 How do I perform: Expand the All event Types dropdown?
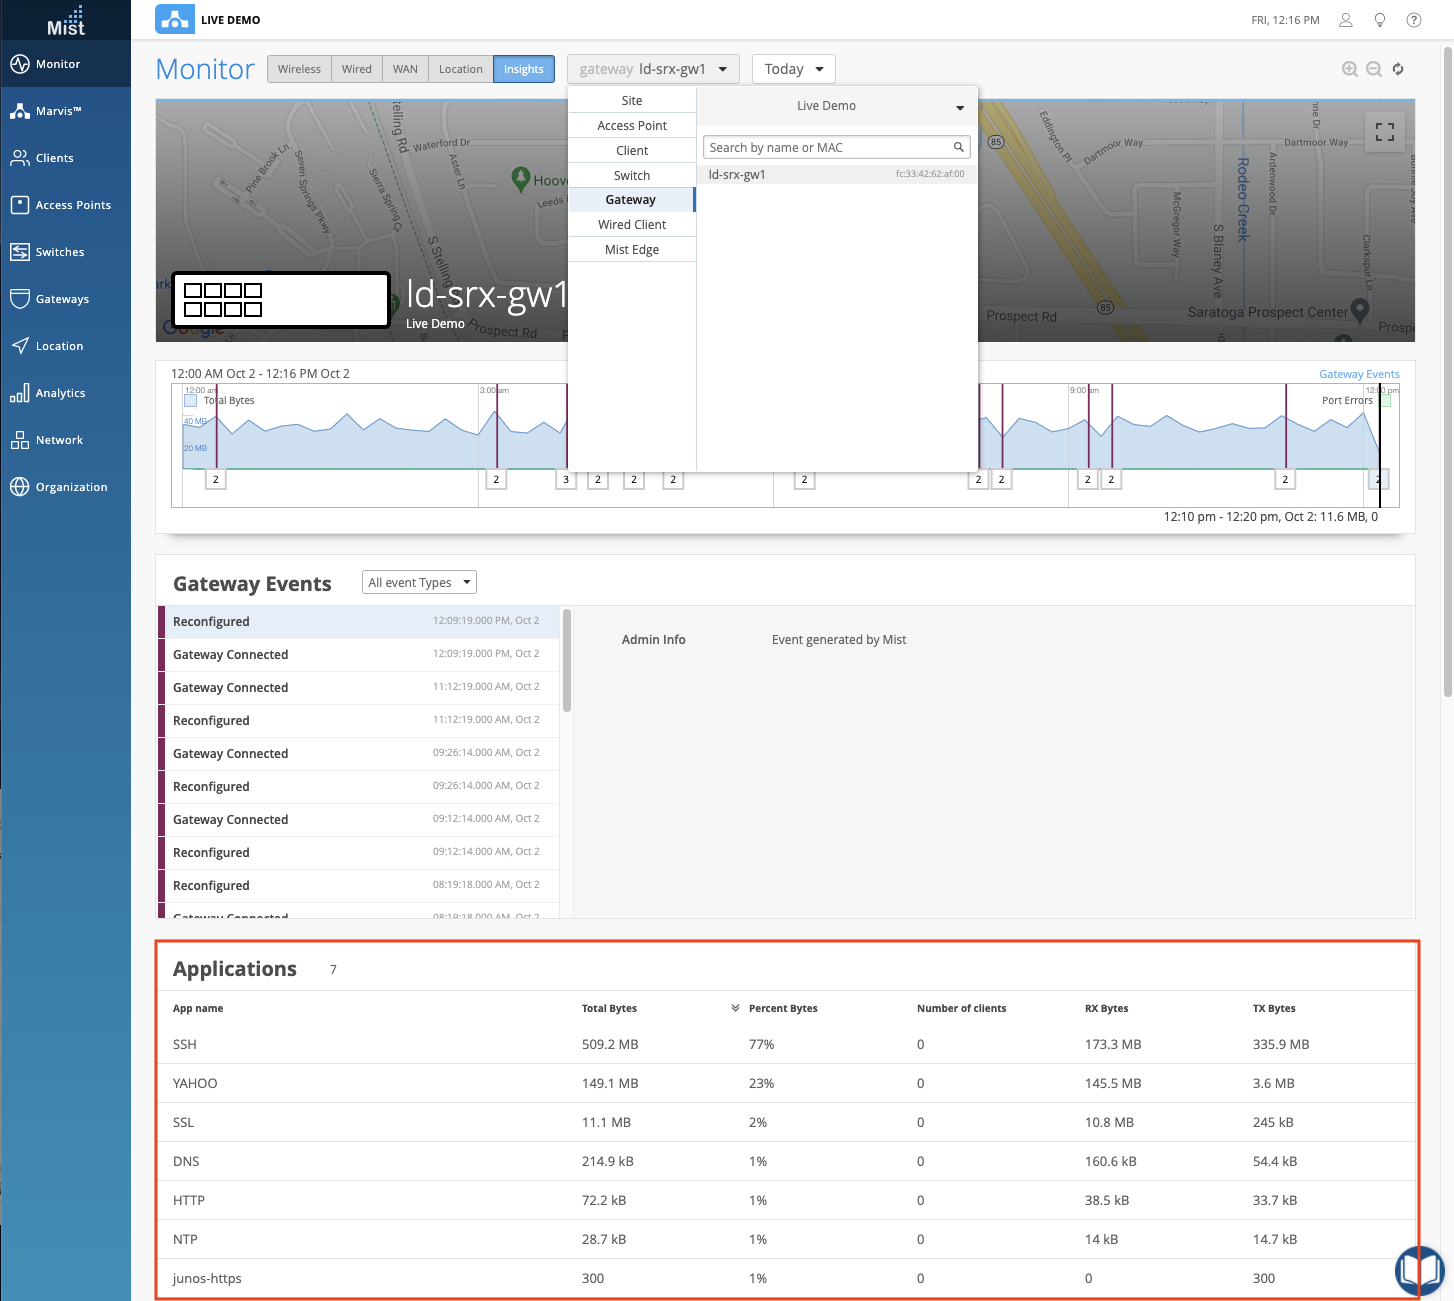click(419, 583)
